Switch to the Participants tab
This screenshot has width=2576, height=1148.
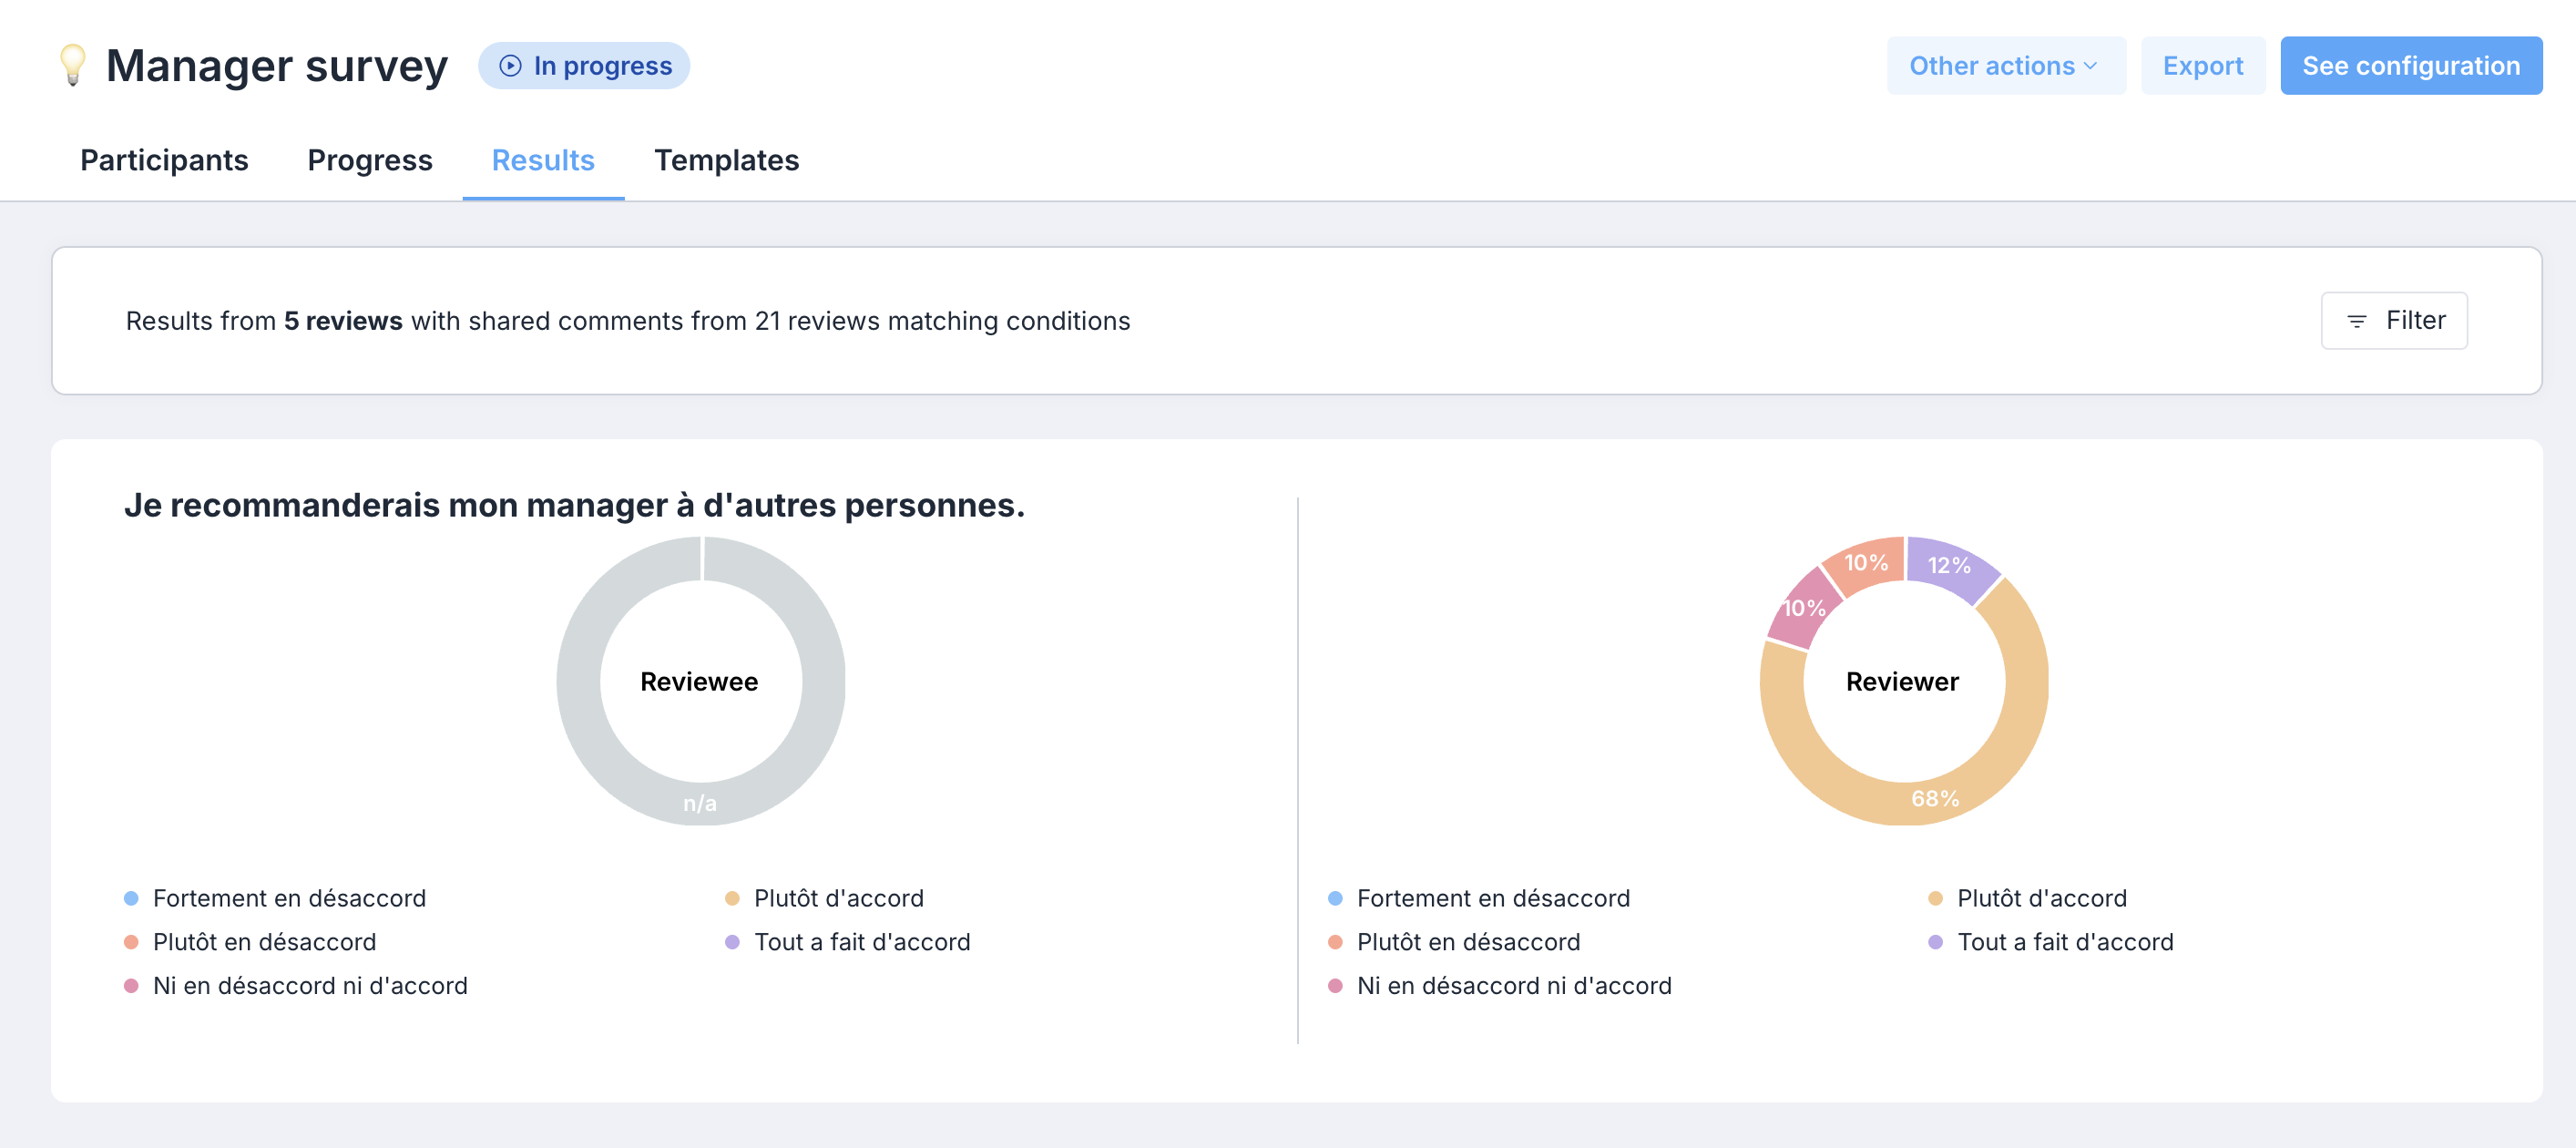(164, 160)
